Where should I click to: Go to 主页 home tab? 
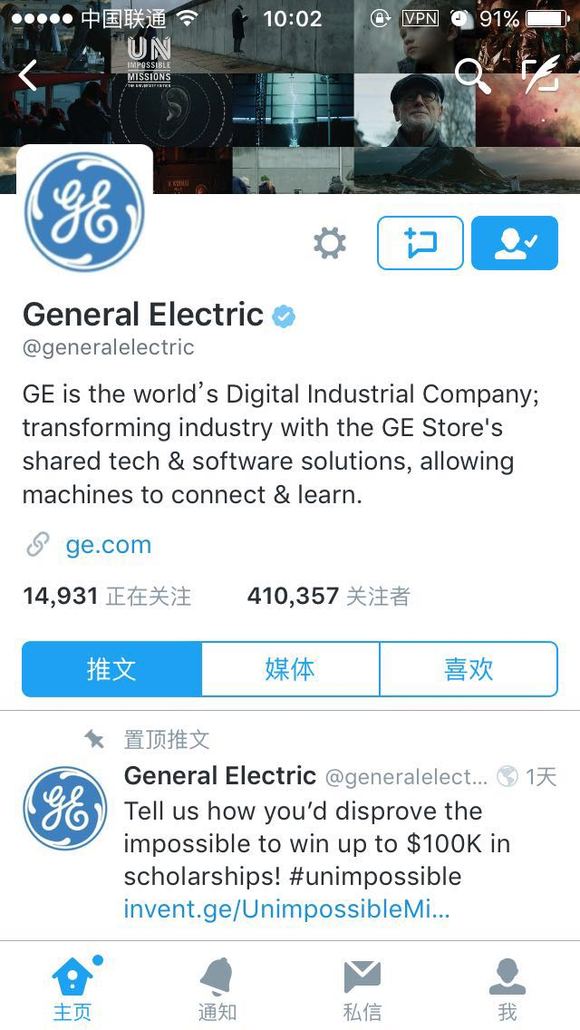(72, 989)
